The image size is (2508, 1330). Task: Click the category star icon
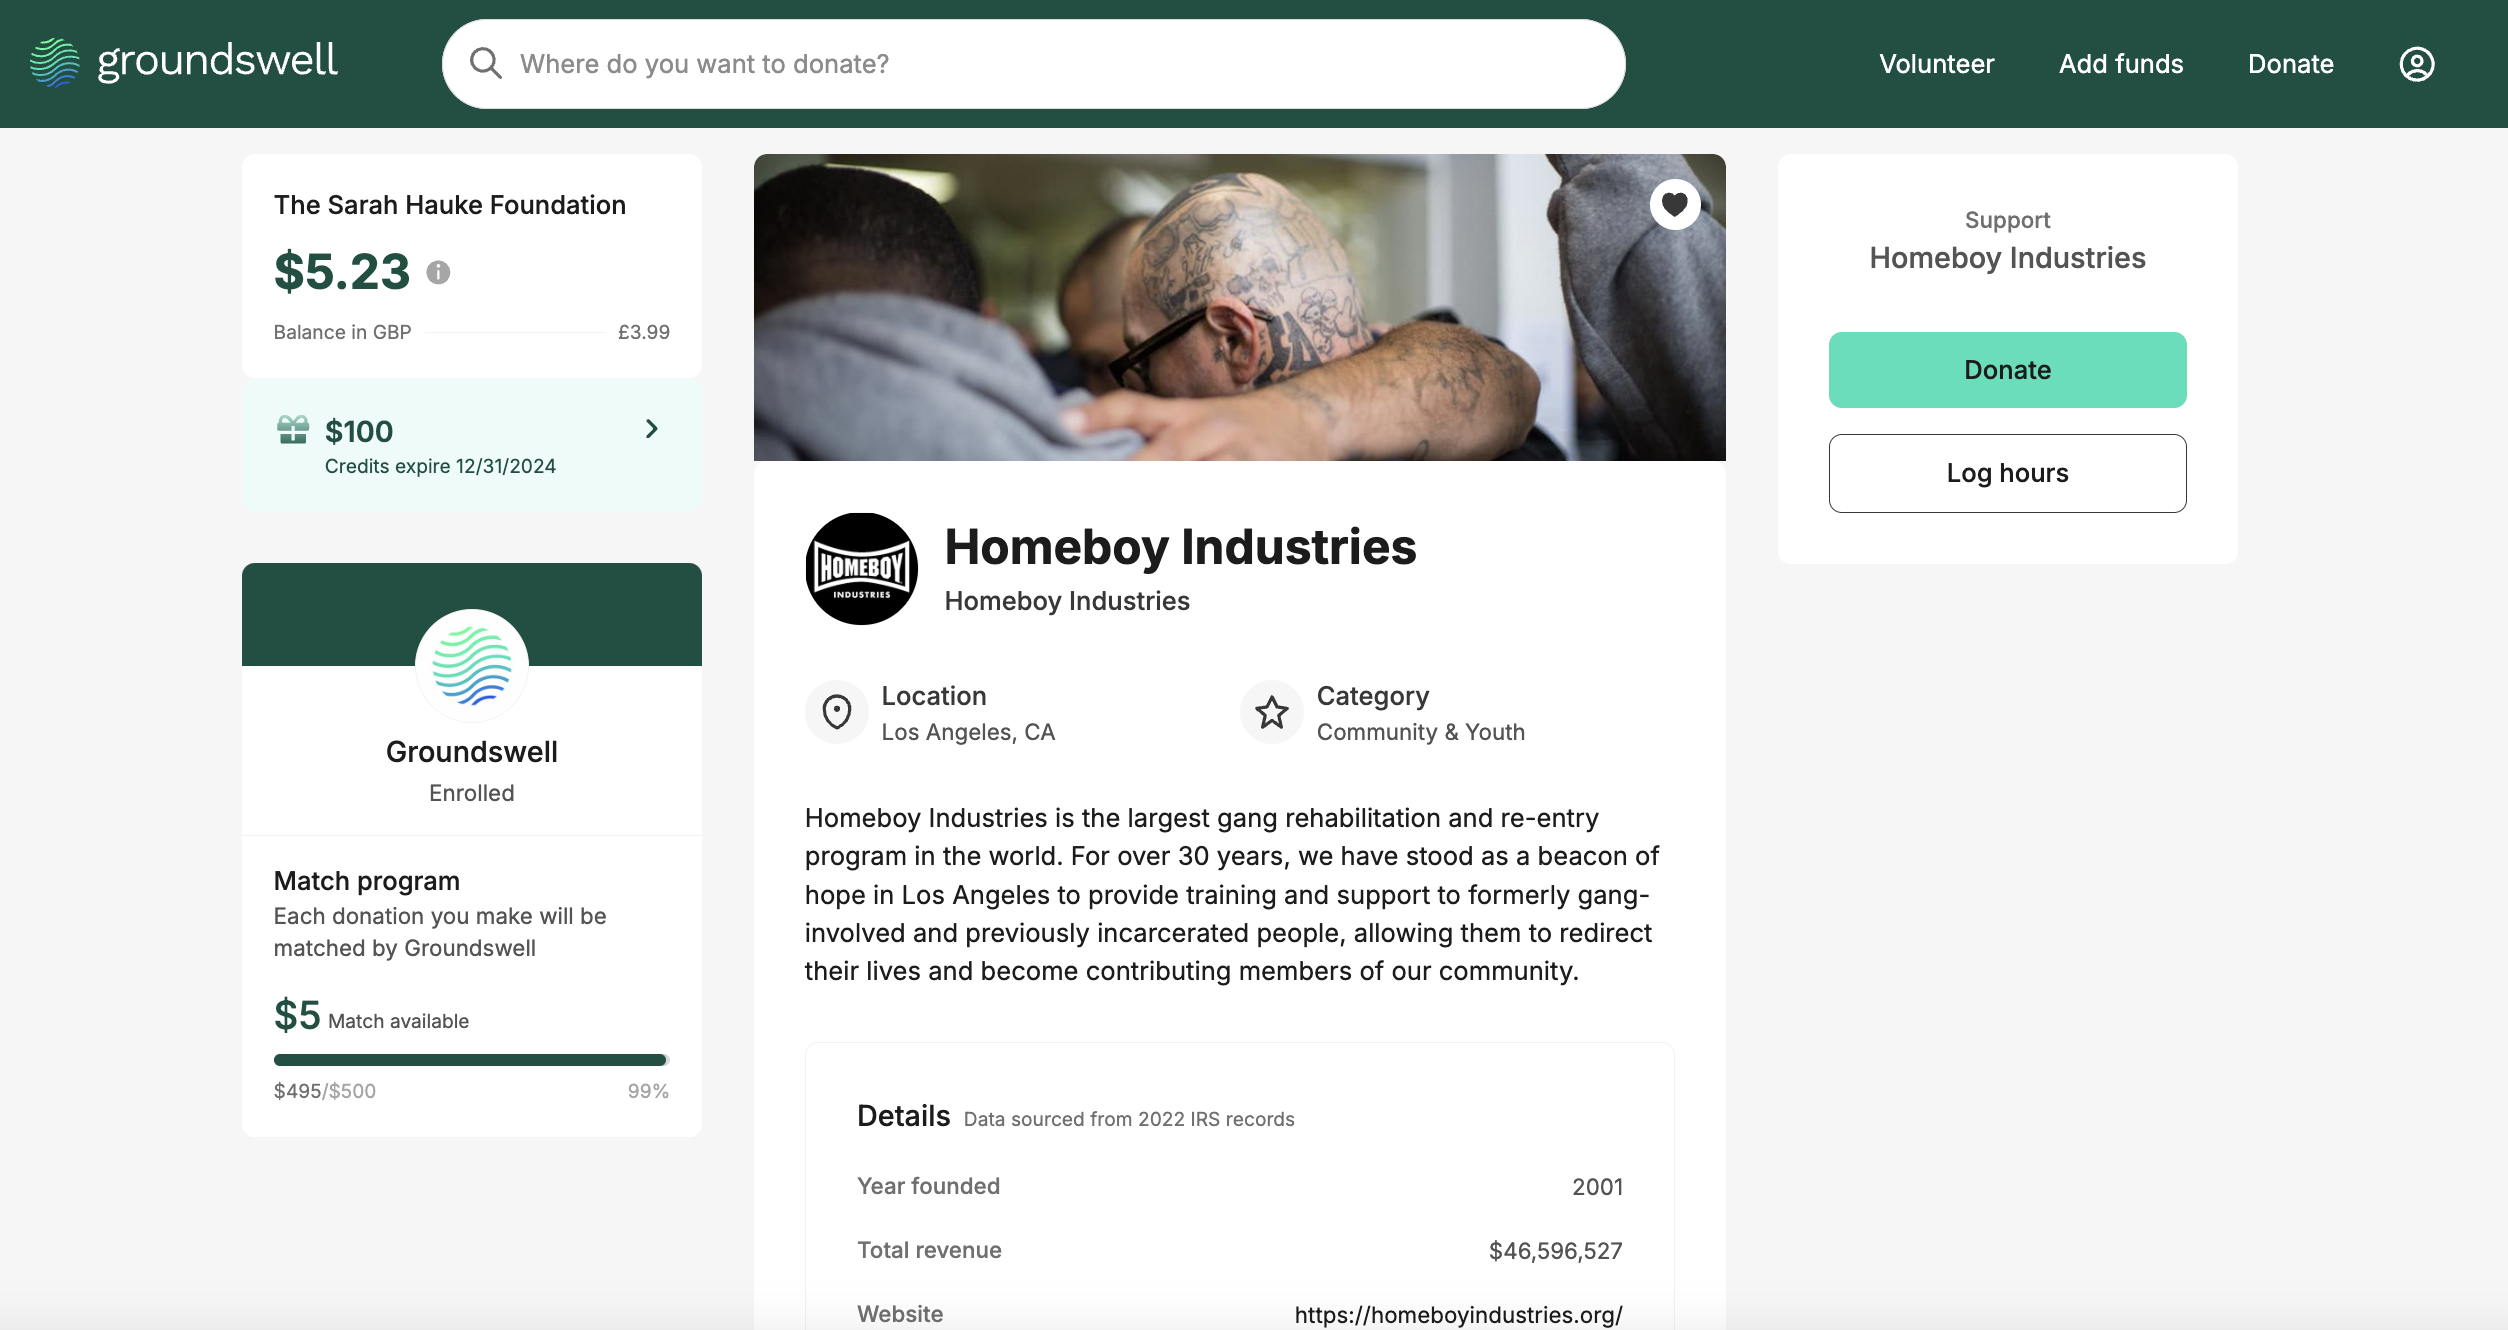tap(1272, 712)
